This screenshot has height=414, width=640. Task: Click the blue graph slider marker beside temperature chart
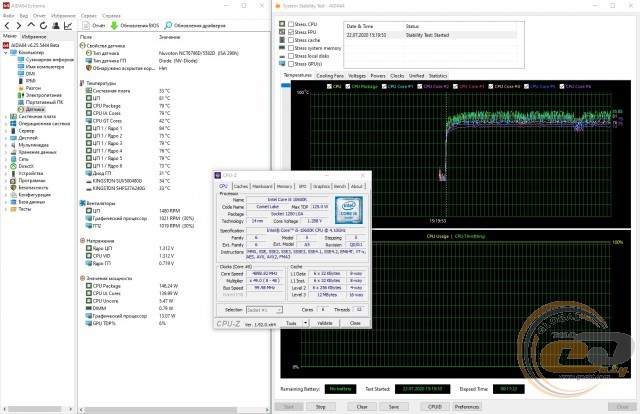coord(286,85)
